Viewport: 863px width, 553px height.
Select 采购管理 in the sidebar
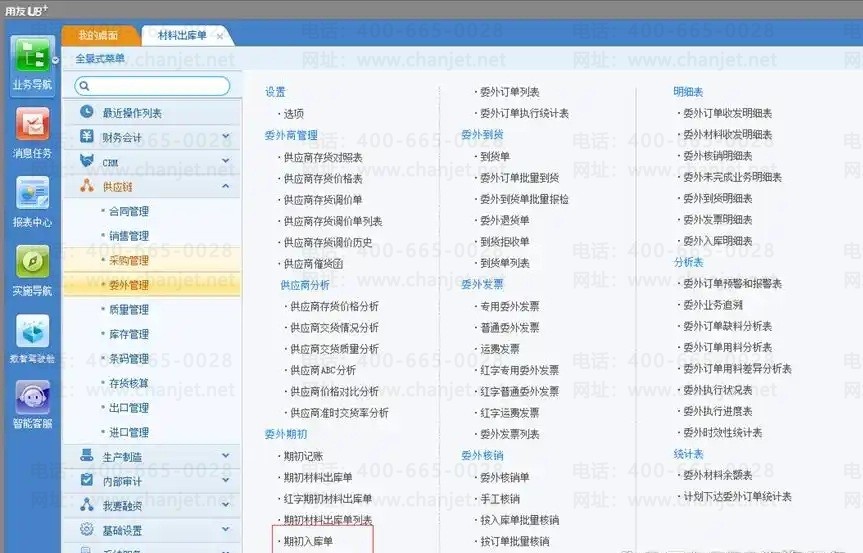tap(128, 260)
